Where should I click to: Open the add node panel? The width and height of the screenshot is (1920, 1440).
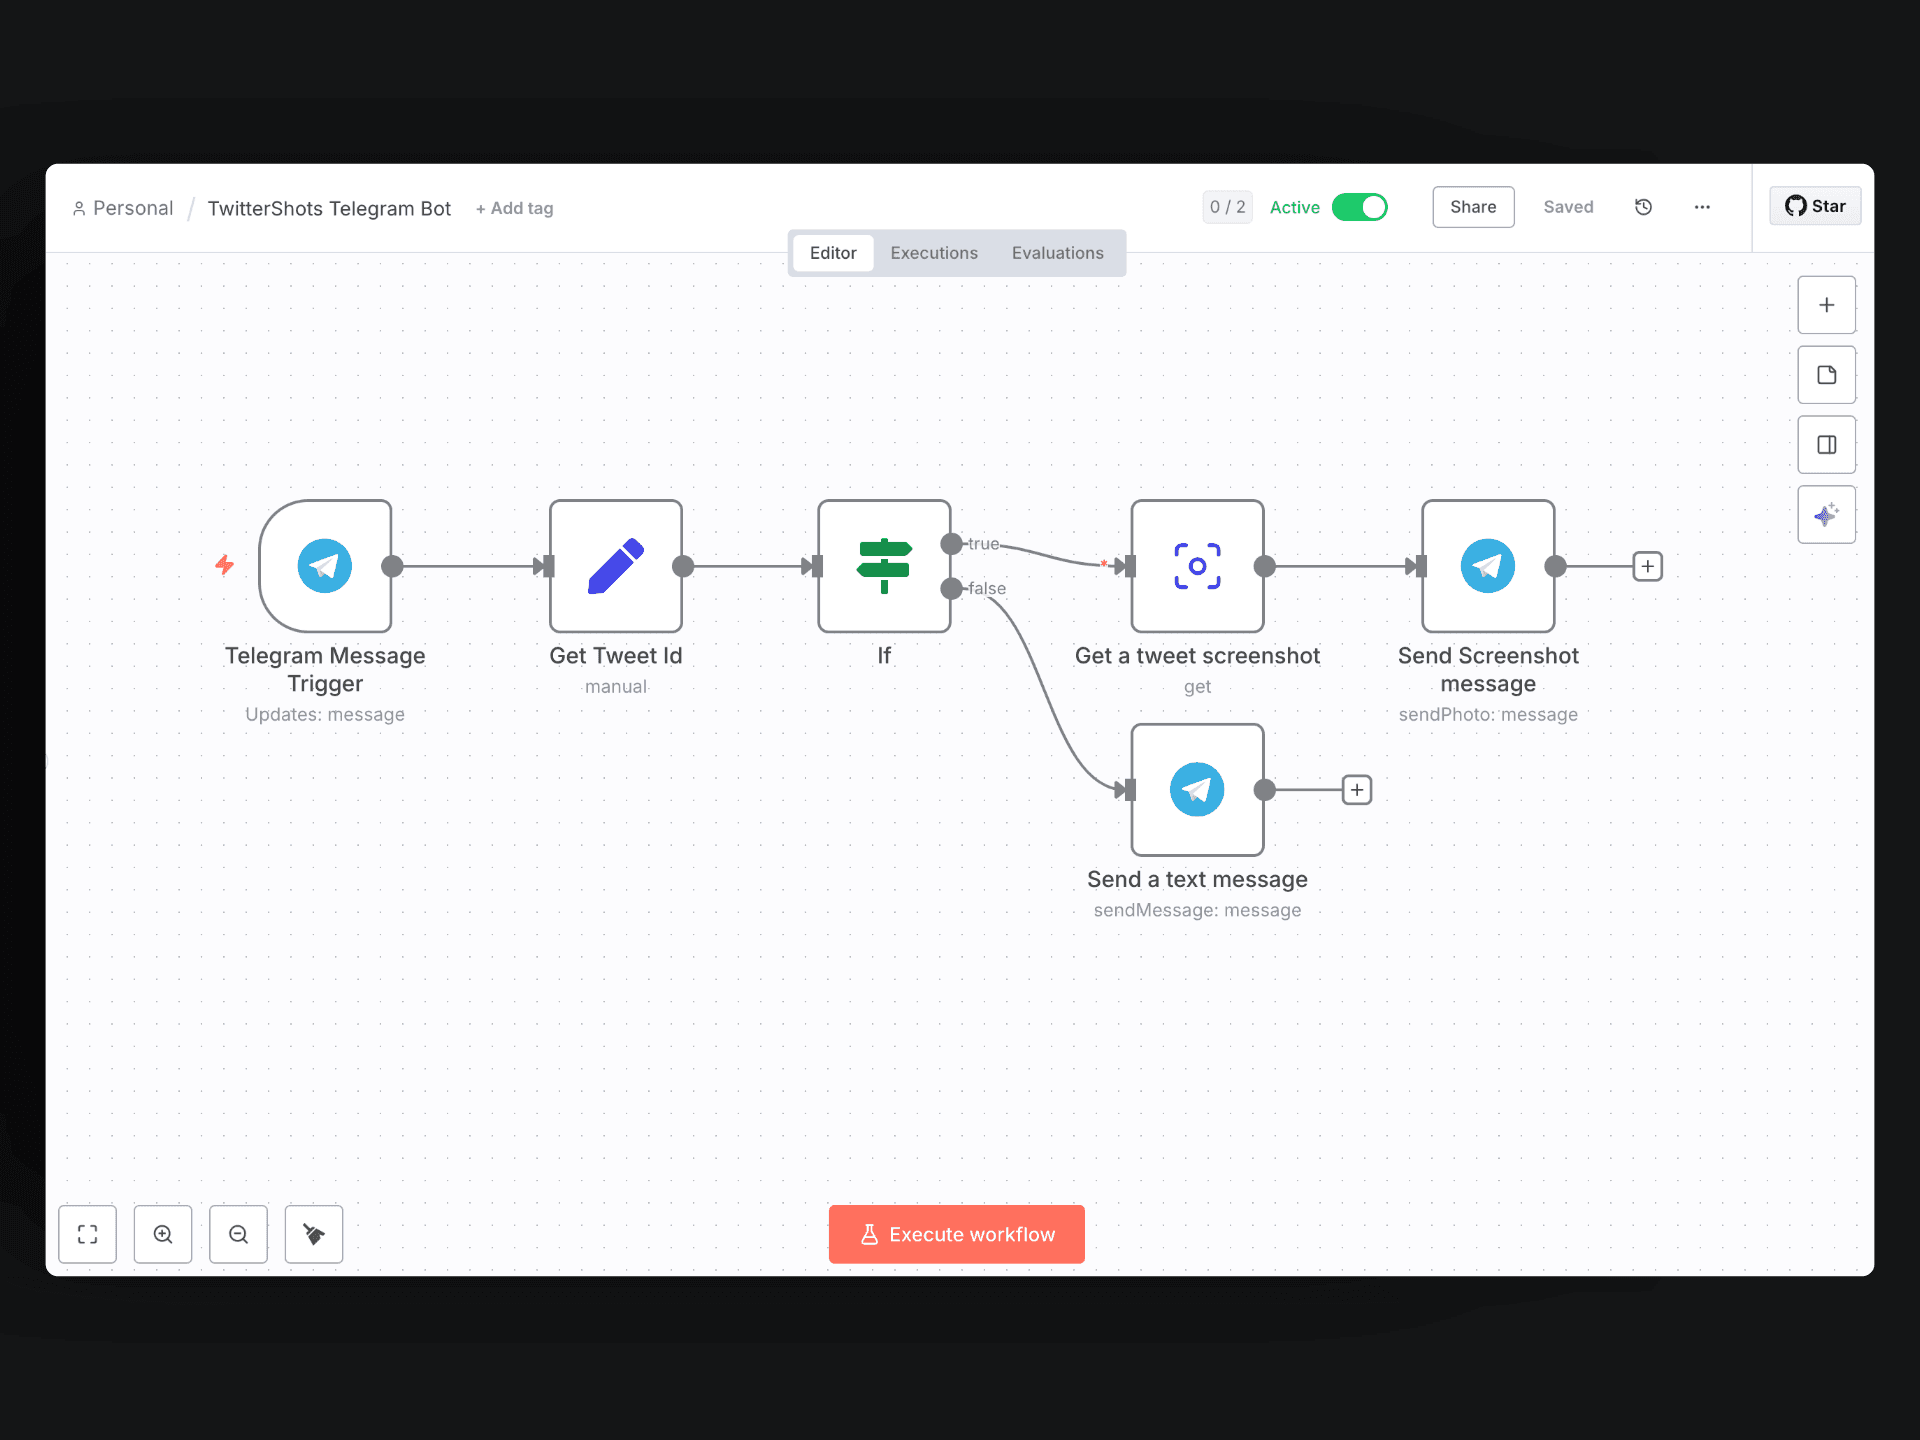point(1826,305)
